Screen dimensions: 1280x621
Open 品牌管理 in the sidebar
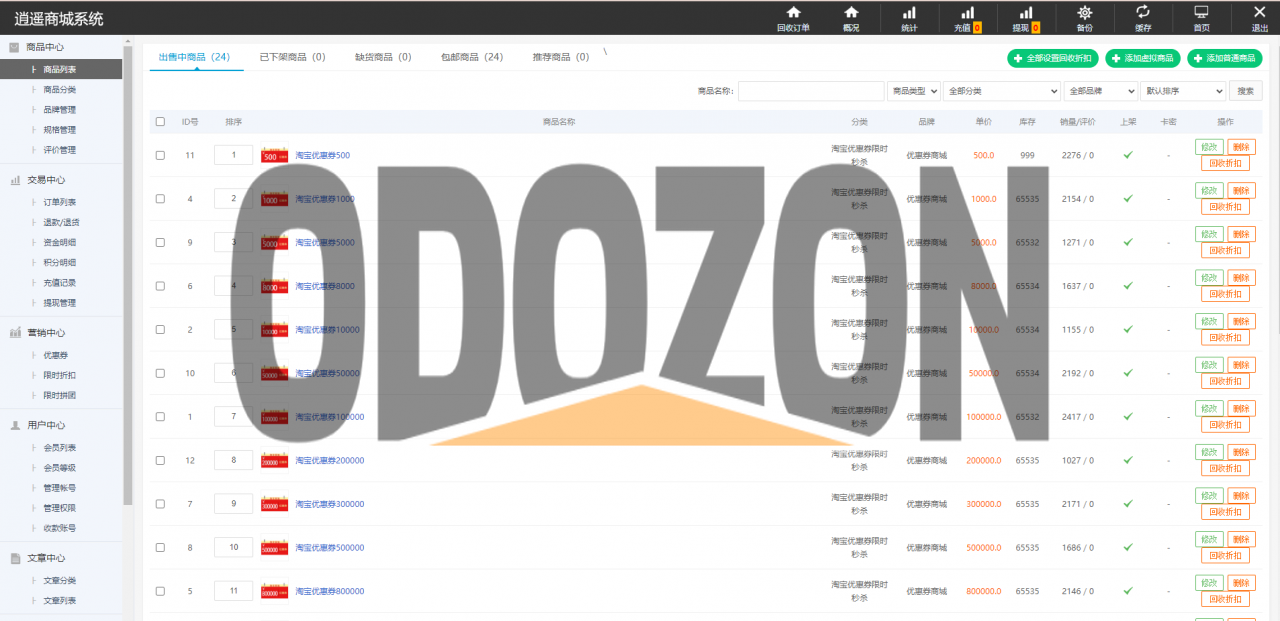tap(59, 110)
